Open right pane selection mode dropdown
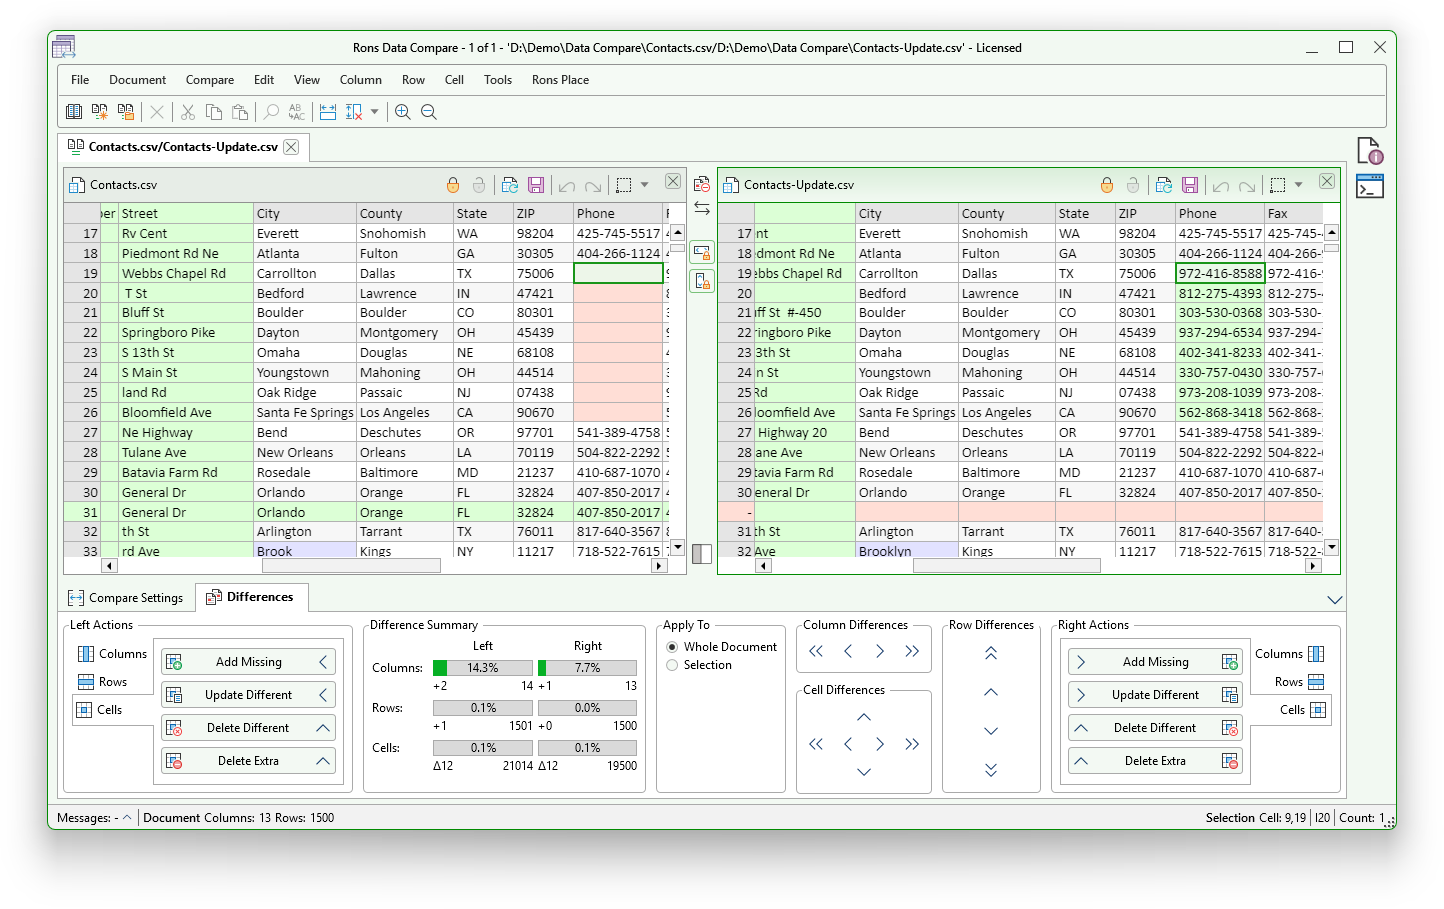This screenshot has height=909, width=1444. click(1299, 185)
